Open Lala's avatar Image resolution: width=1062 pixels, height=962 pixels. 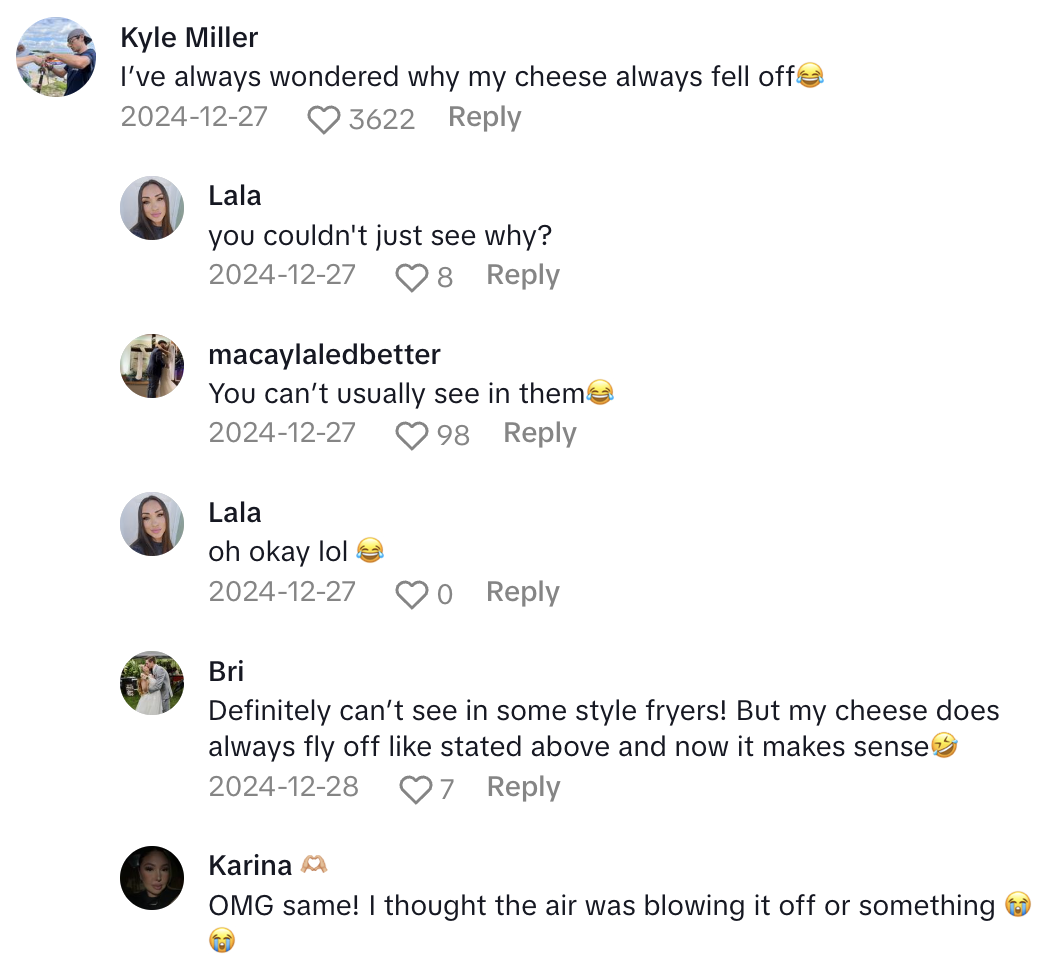pyautogui.click(x=152, y=207)
